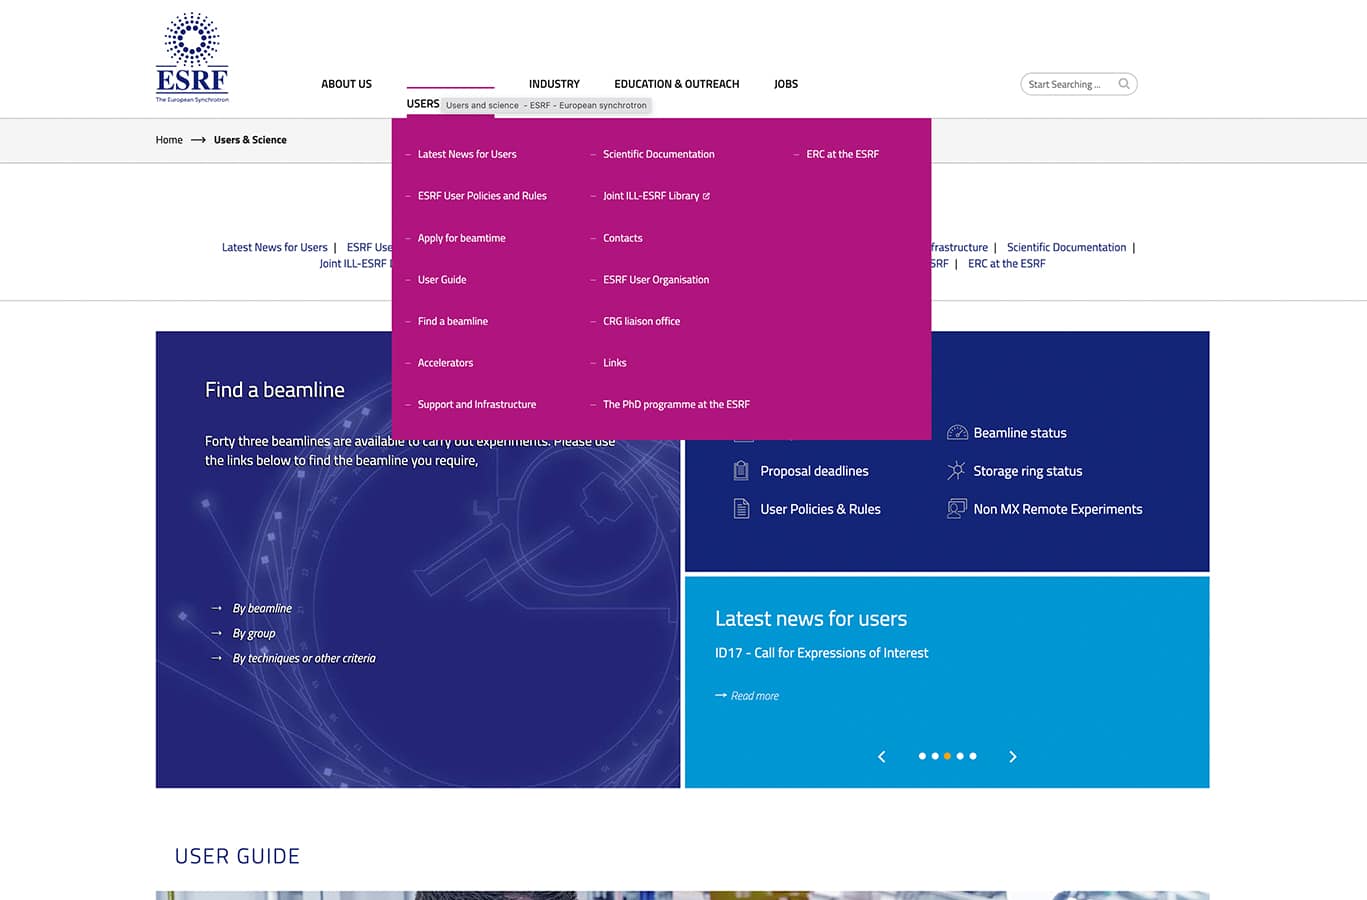Click the Find a beamline heading
The width and height of the screenshot is (1367, 900).
click(275, 390)
